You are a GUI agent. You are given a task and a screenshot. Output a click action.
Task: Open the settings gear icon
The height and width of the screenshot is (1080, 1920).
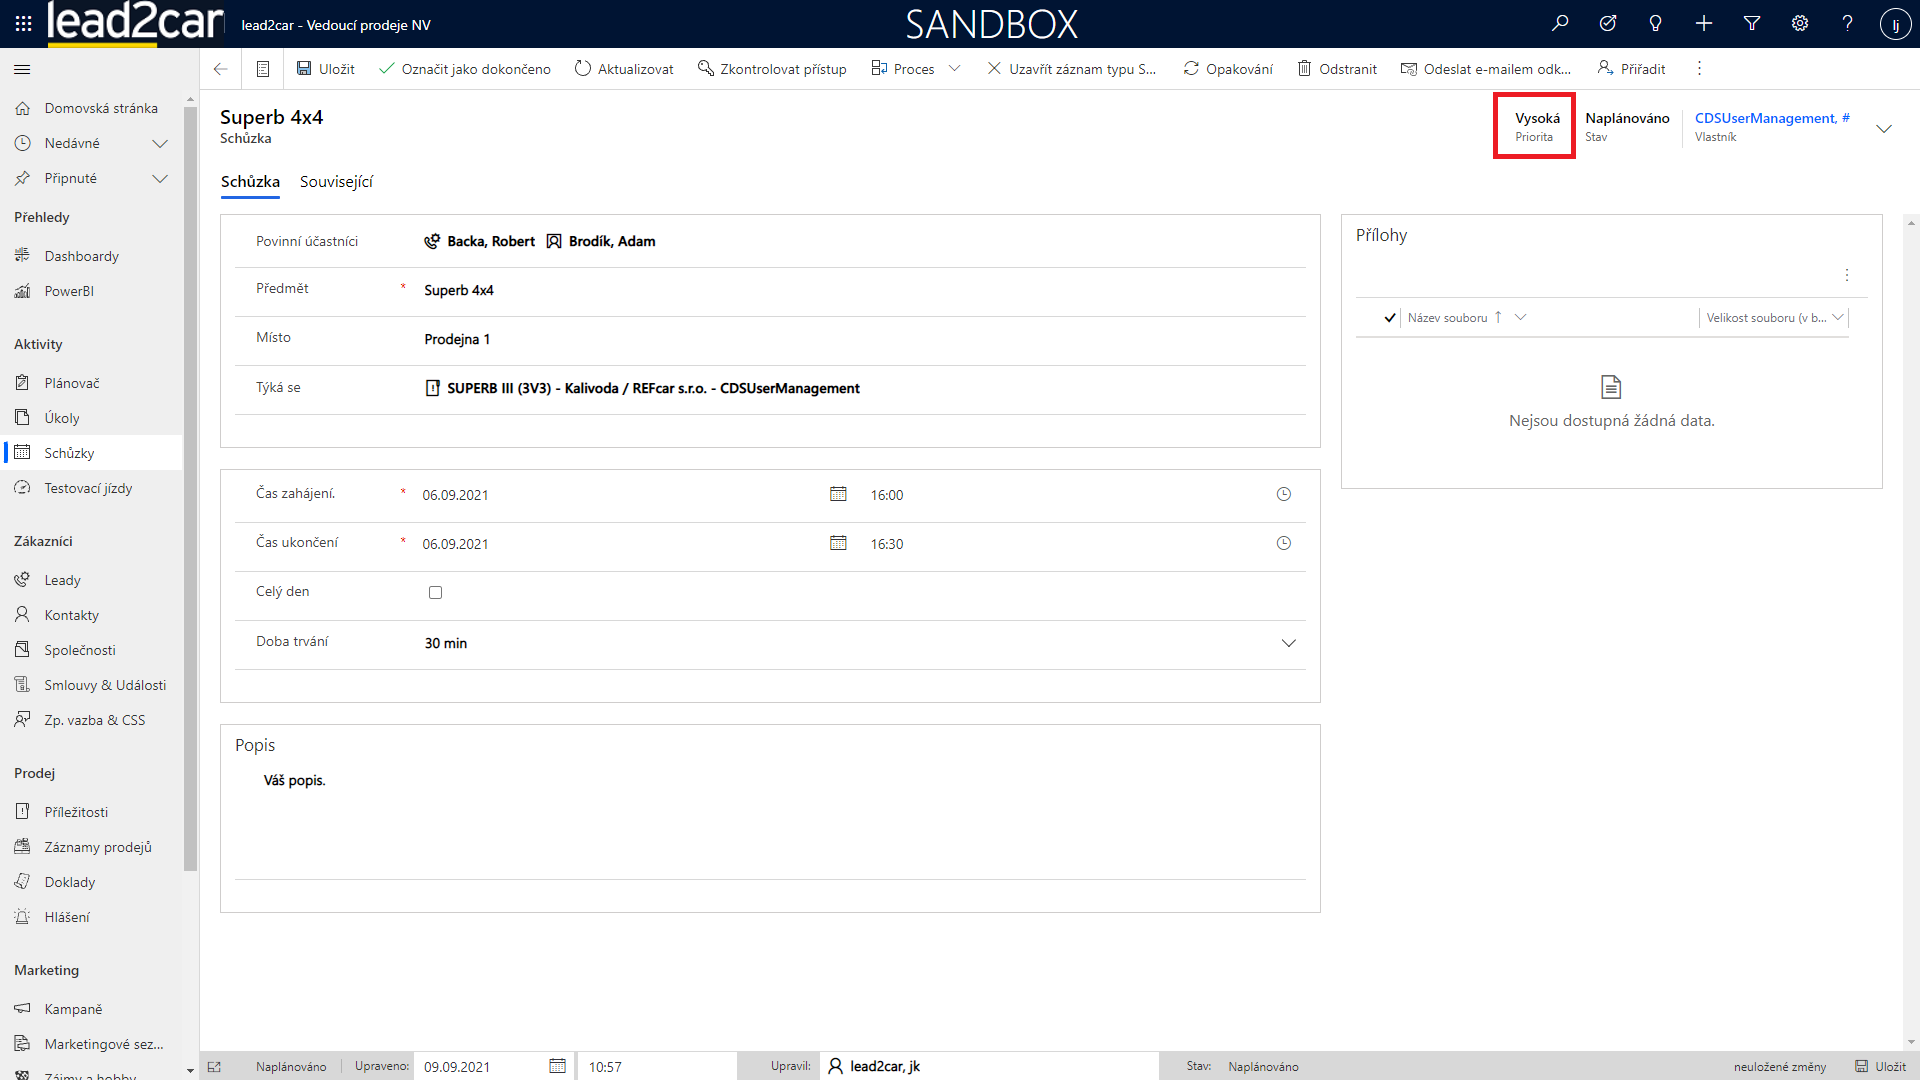[x=1800, y=23]
